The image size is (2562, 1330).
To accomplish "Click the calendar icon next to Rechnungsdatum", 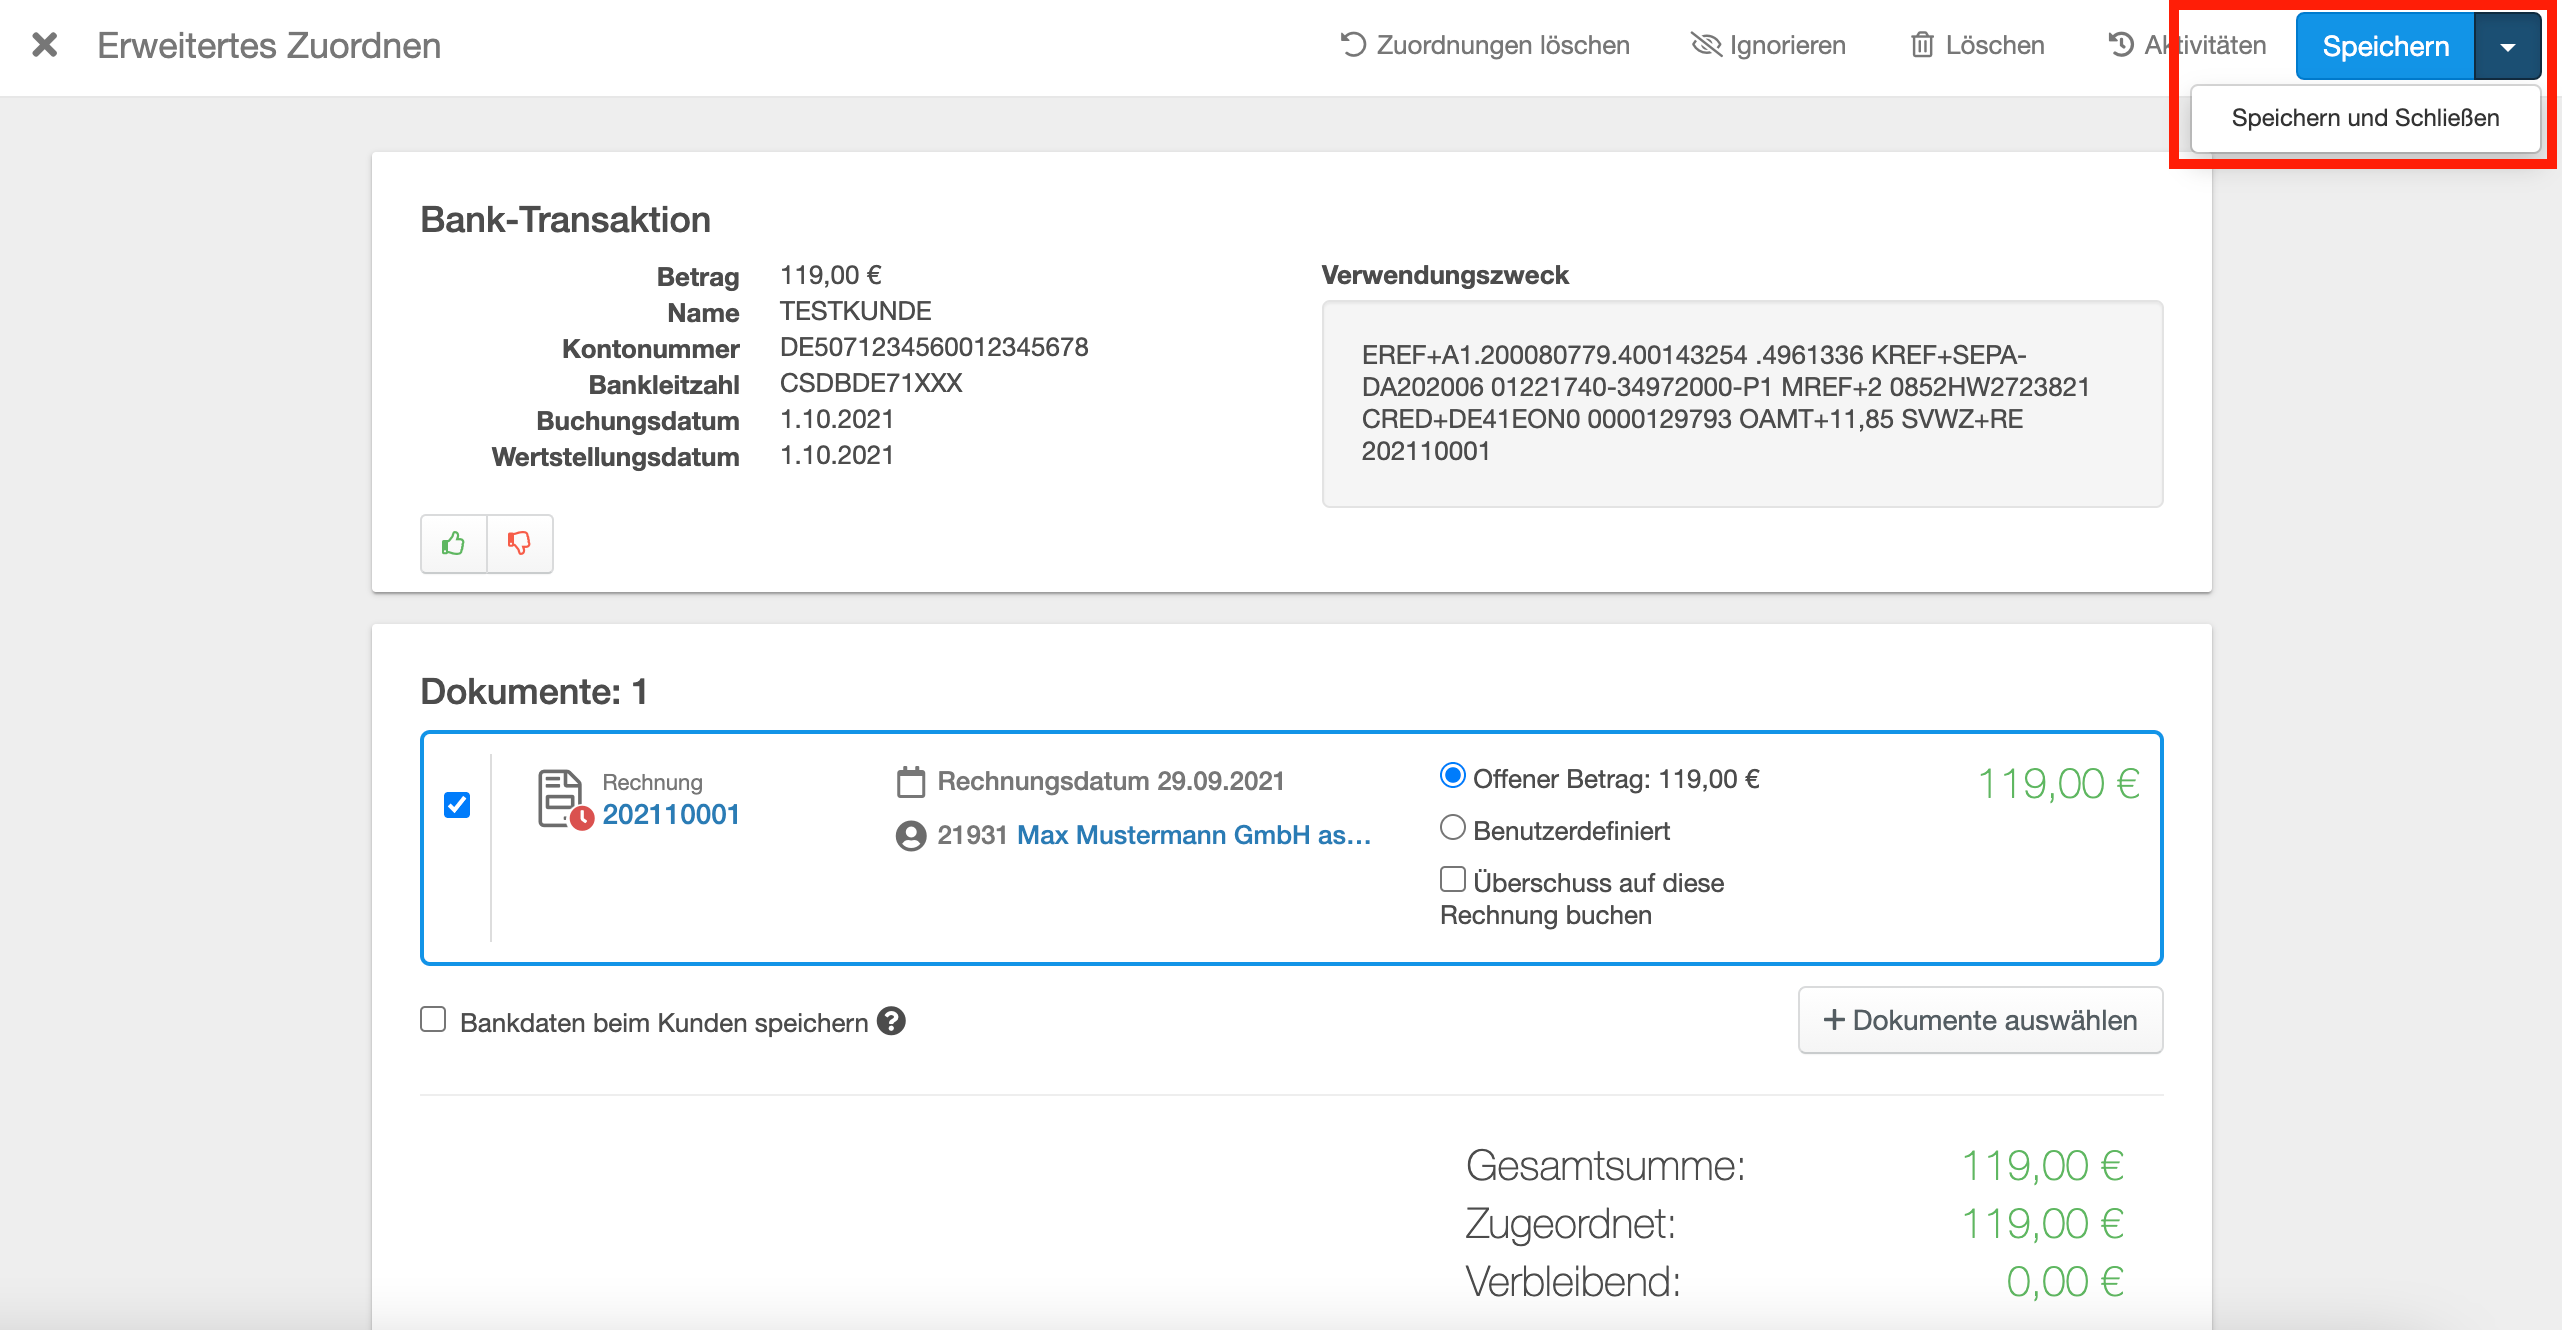I will 911,781.
